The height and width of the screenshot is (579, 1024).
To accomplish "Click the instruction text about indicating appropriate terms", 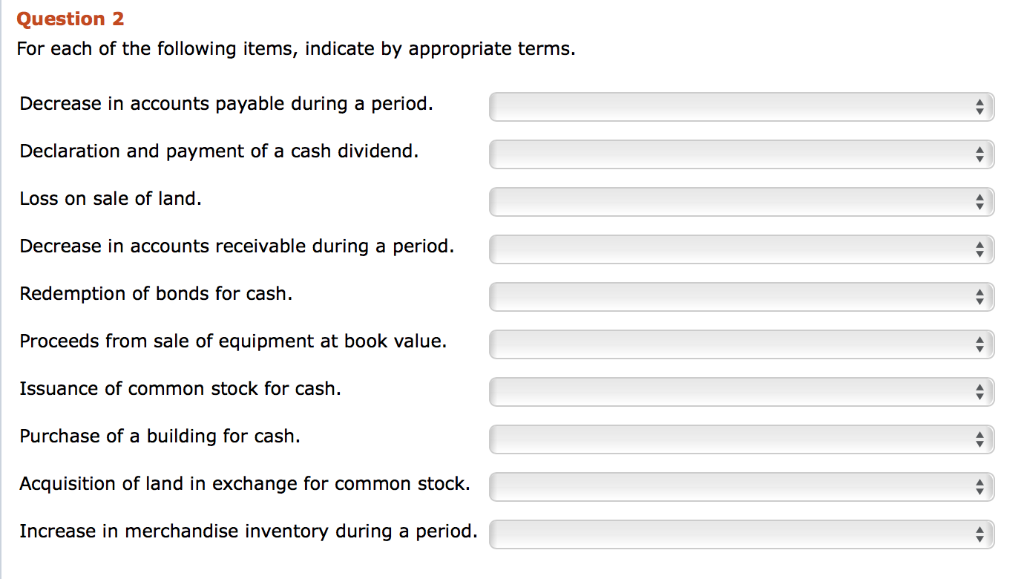I will point(295,48).
